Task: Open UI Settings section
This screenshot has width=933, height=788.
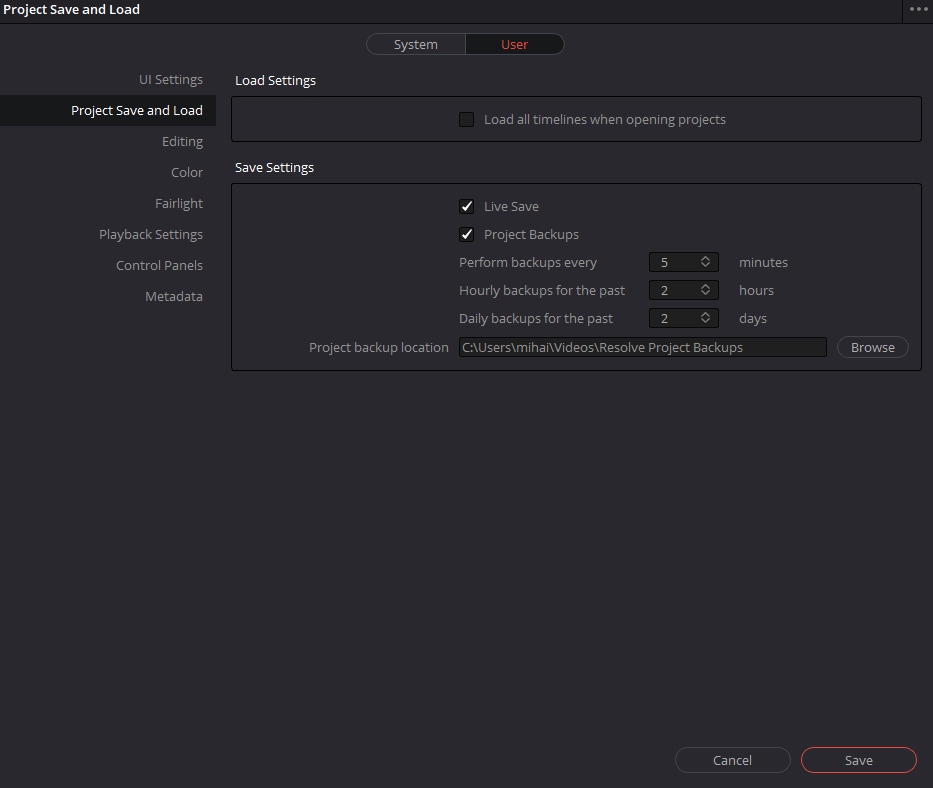Action: click(x=171, y=80)
